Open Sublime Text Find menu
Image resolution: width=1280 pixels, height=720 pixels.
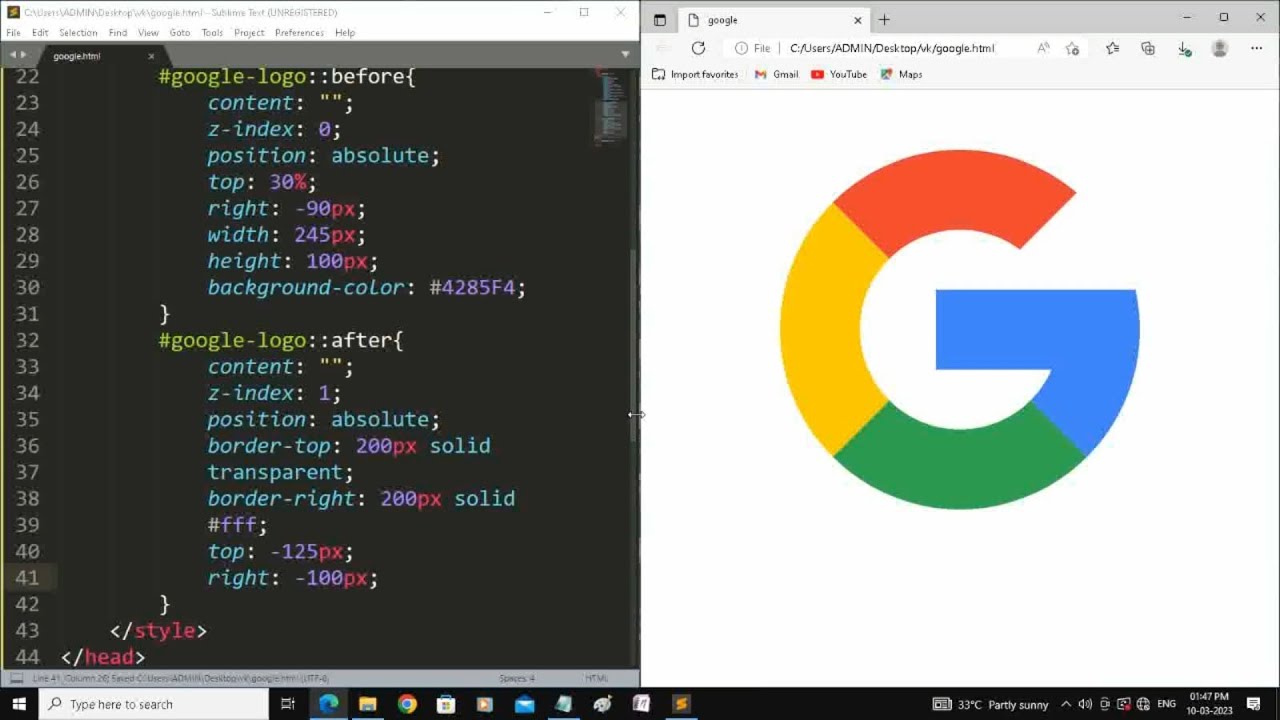[x=118, y=32]
